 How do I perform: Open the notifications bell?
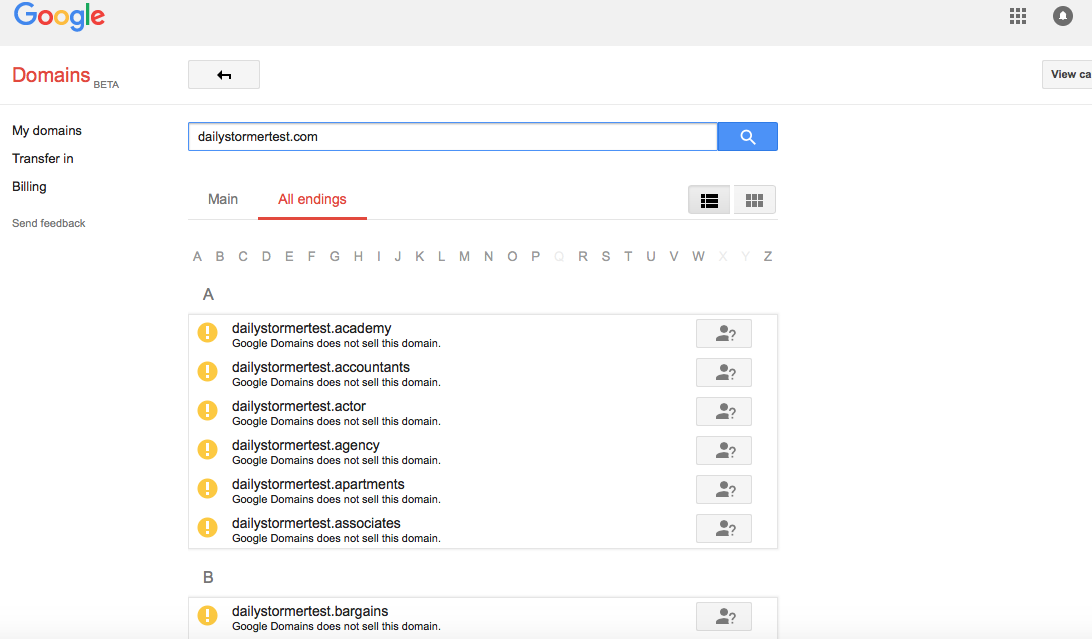(x=1063, y=16)
